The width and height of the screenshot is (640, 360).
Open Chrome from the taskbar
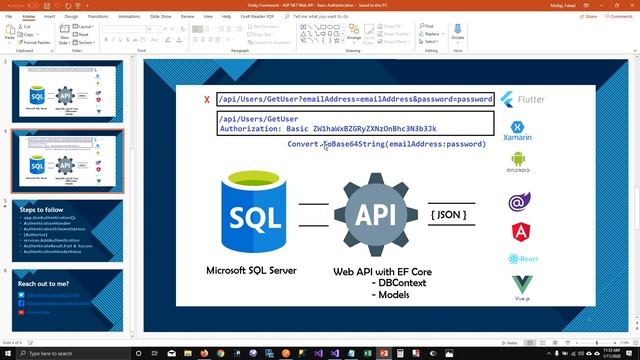pyautogui.click(x=220, y=353)
